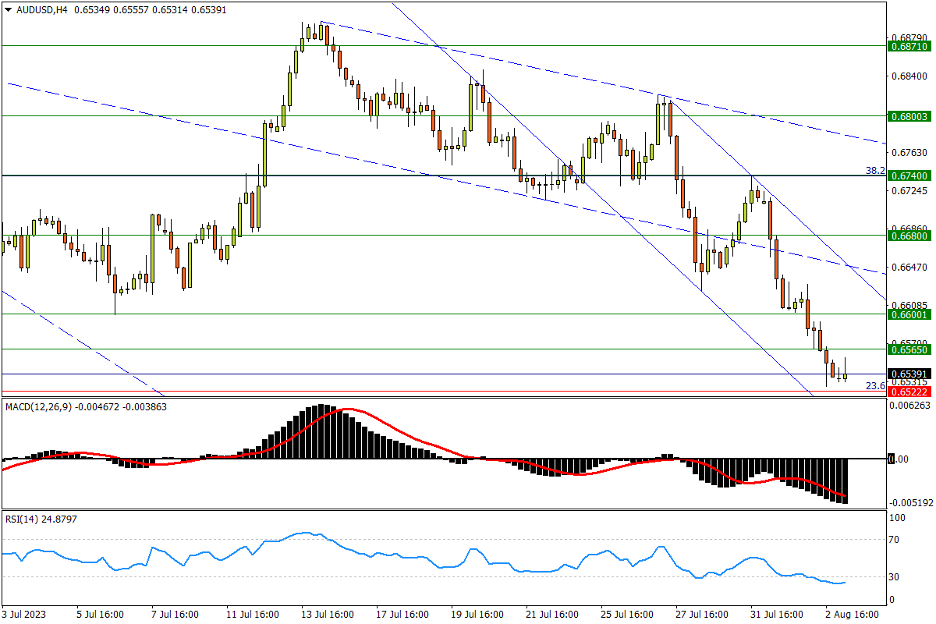936x624 pixels.
Task: Click the 23.6 Fibonacci level label
Action: pos(875,386)
